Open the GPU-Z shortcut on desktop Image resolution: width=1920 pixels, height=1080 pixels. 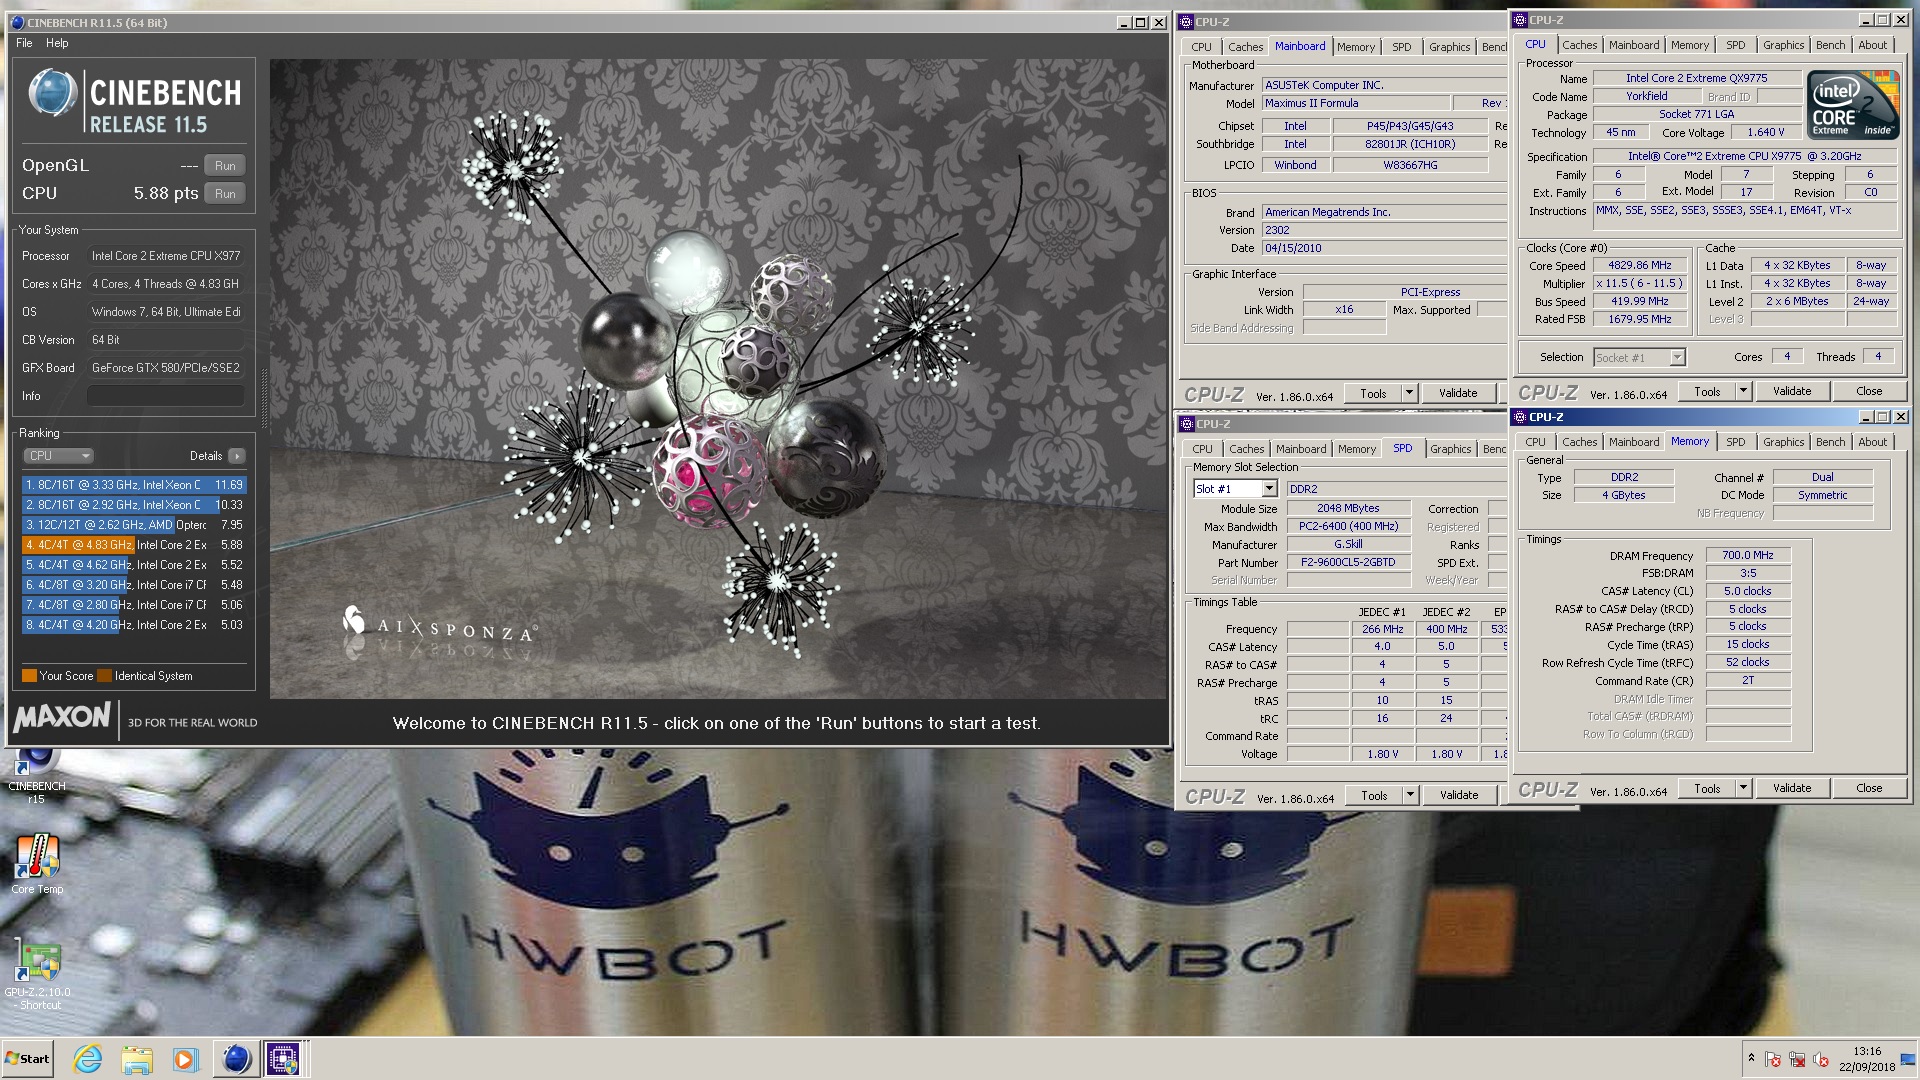pyautogui.click(x=39, y=975)
